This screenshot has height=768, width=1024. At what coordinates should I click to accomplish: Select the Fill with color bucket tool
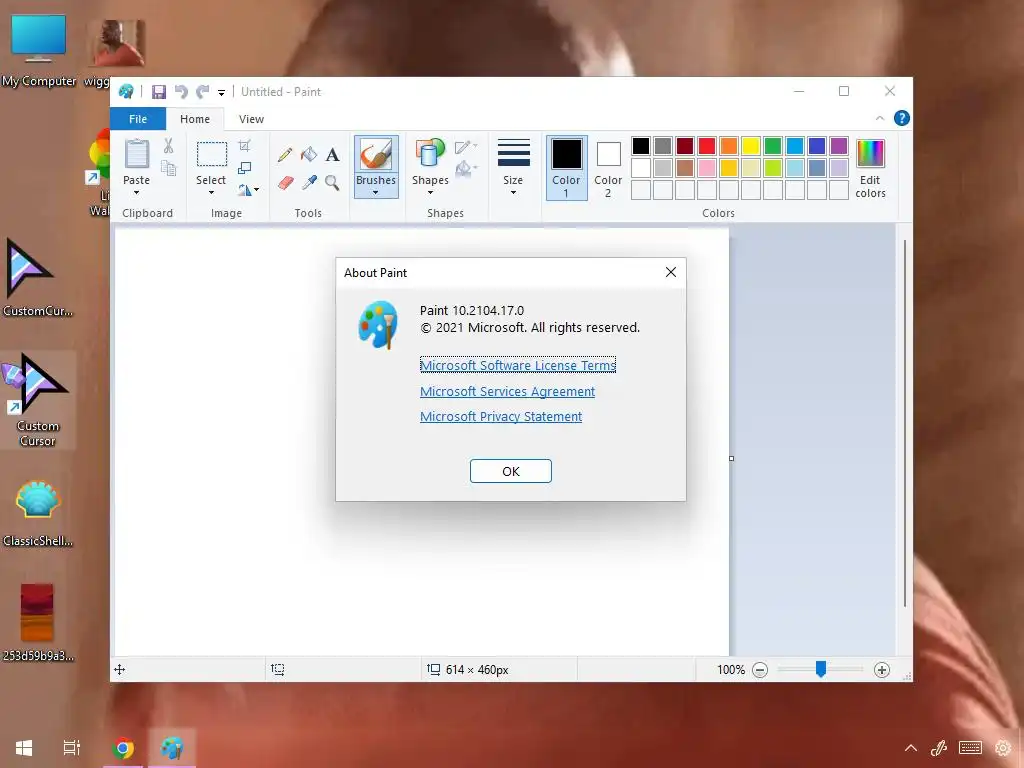[x=309, y=155]
